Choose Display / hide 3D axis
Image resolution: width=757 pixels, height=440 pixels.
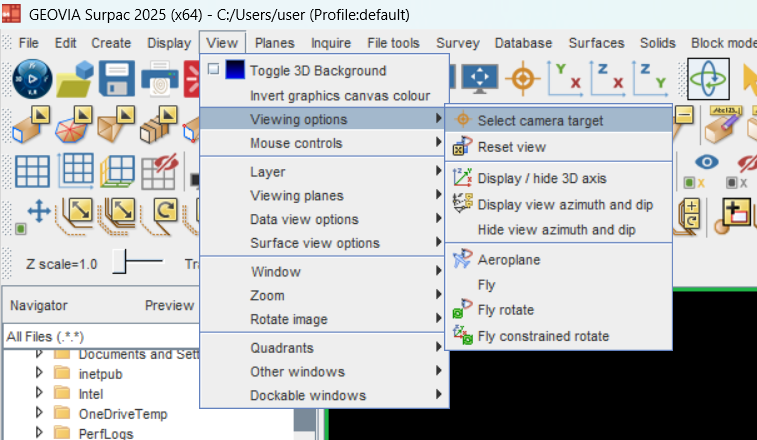[559, 178]
